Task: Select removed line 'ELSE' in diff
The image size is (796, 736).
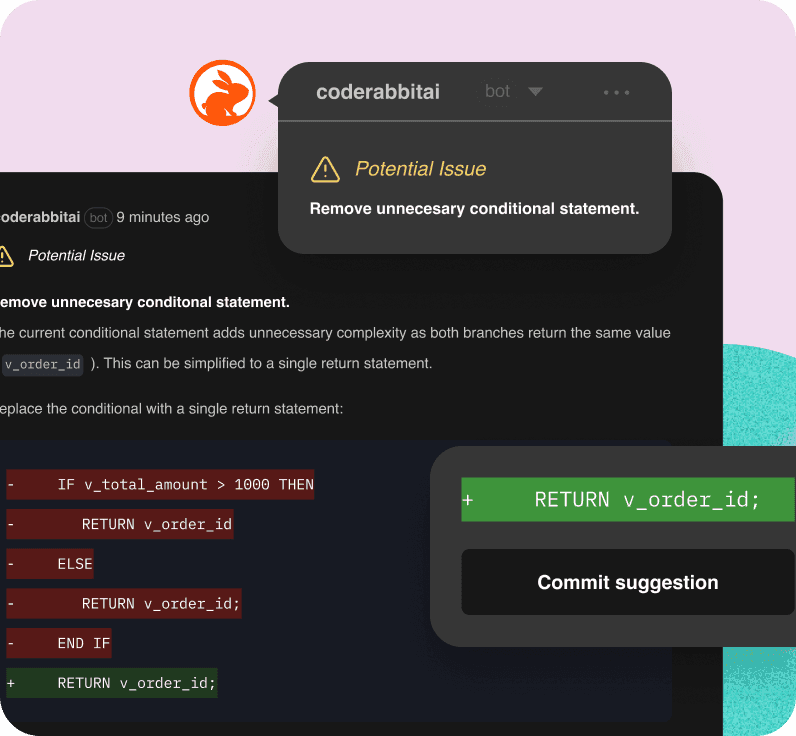Action: coord(50,564)
